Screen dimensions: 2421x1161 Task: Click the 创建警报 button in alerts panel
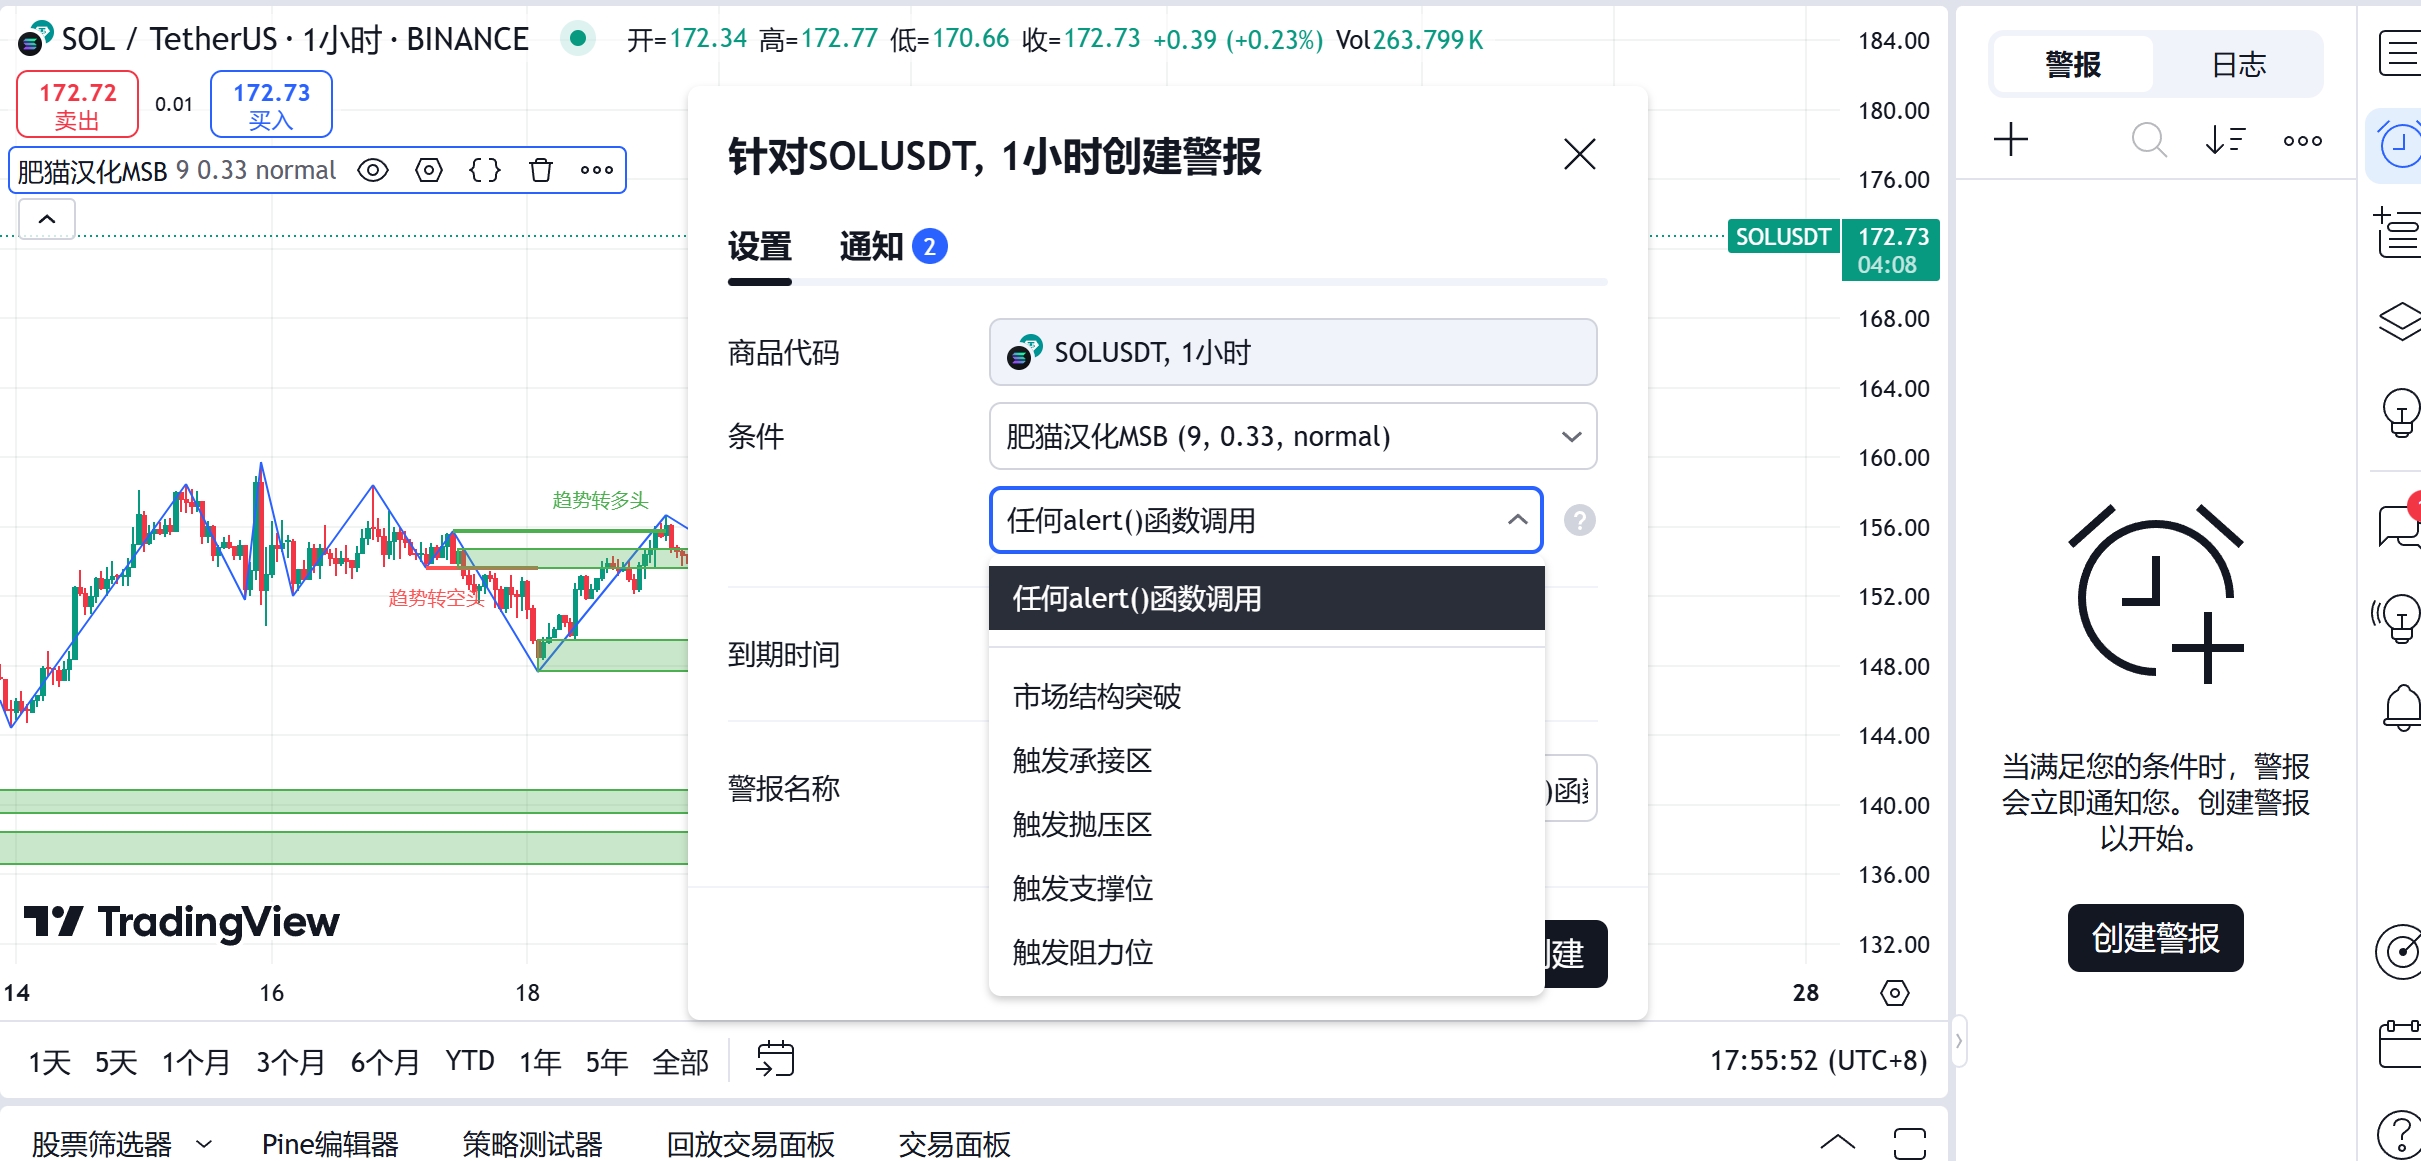click(x=2155, y=938)
